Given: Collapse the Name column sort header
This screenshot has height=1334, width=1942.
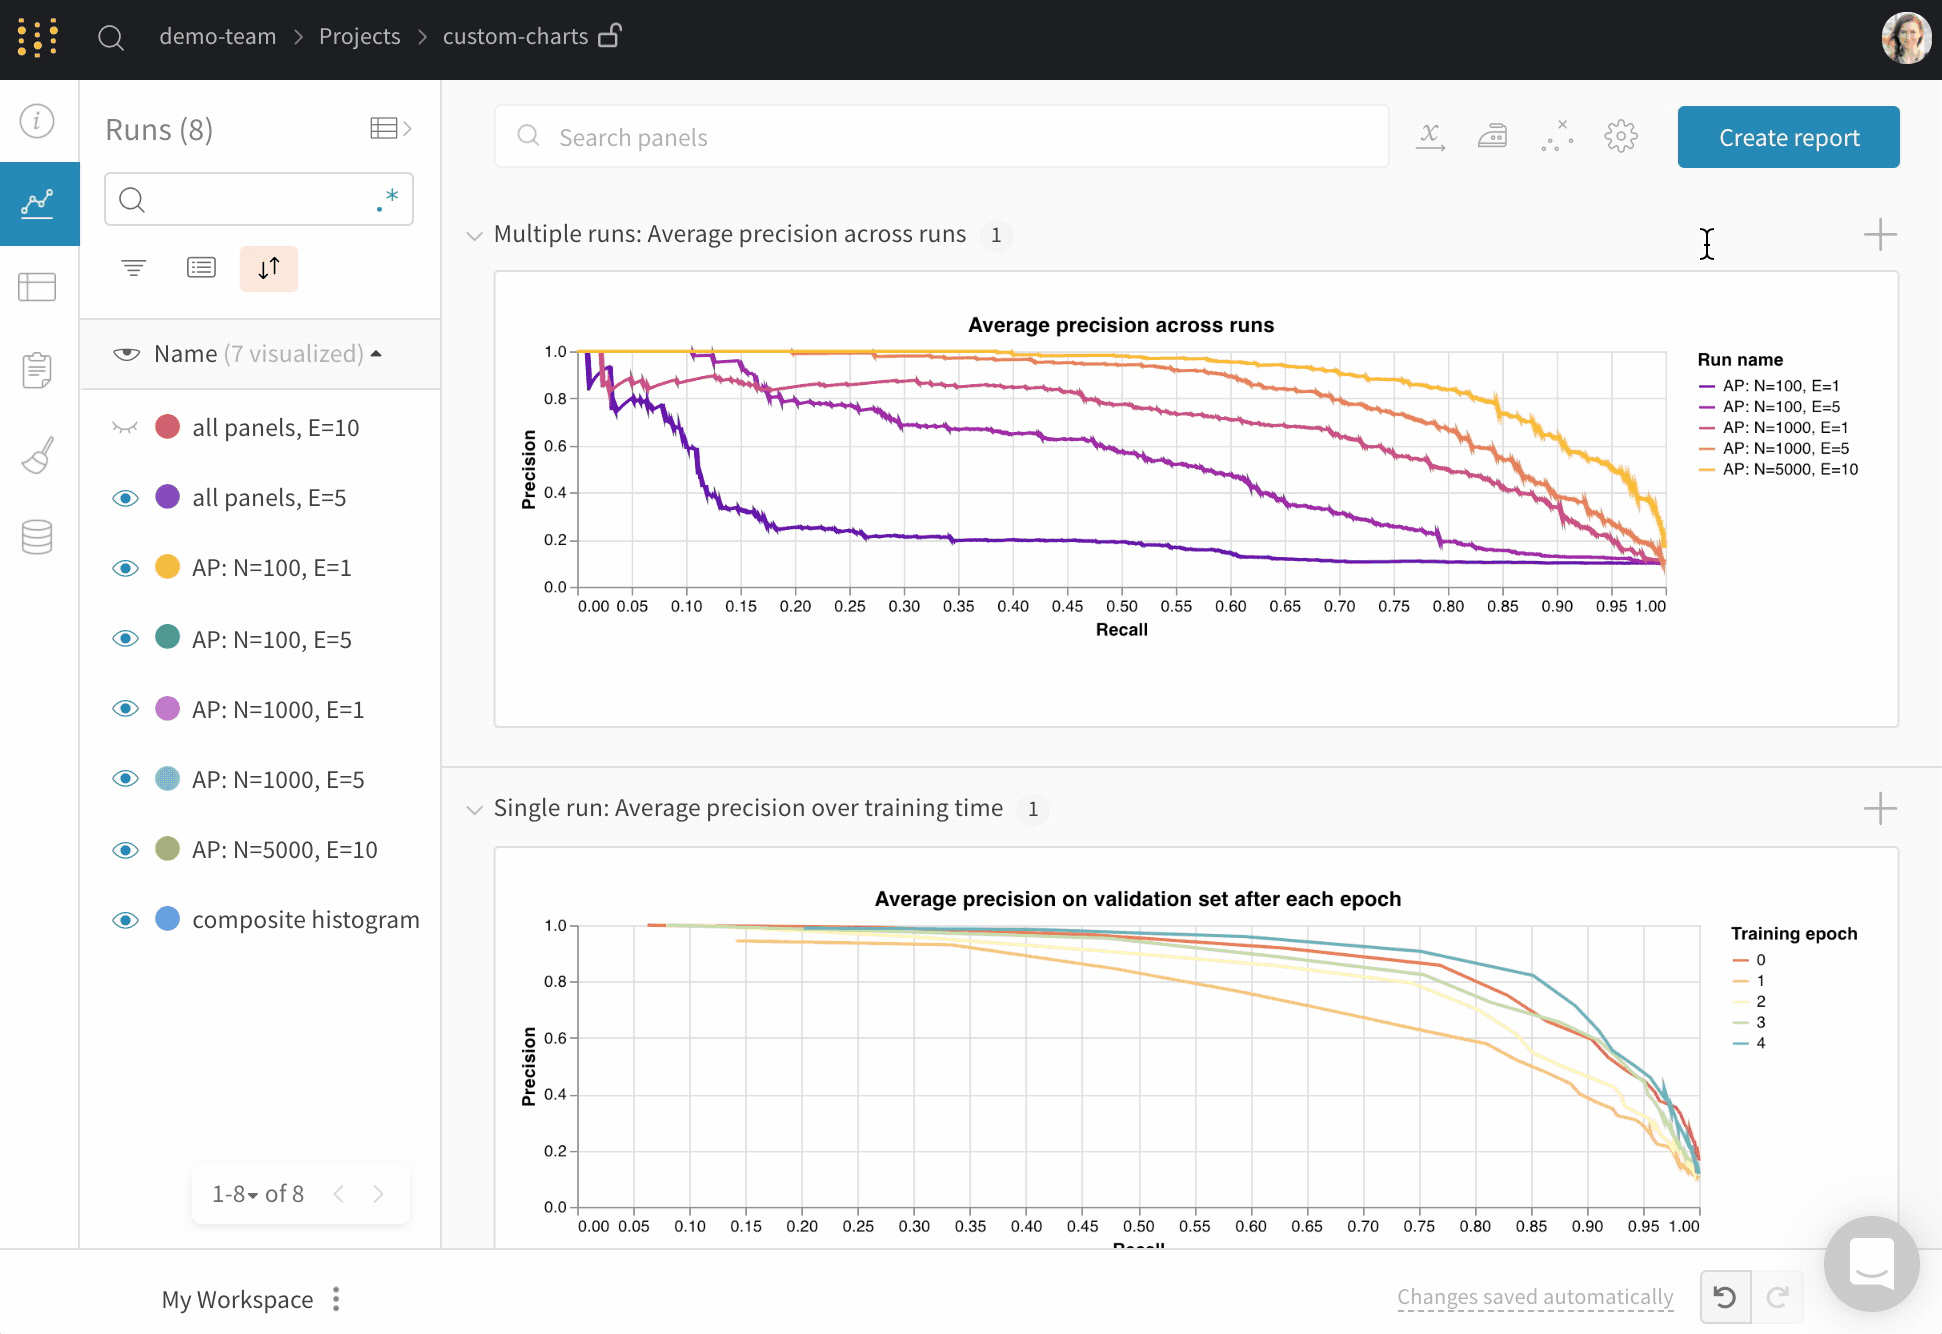Looking at the screenshot, I should click(377, 353).
